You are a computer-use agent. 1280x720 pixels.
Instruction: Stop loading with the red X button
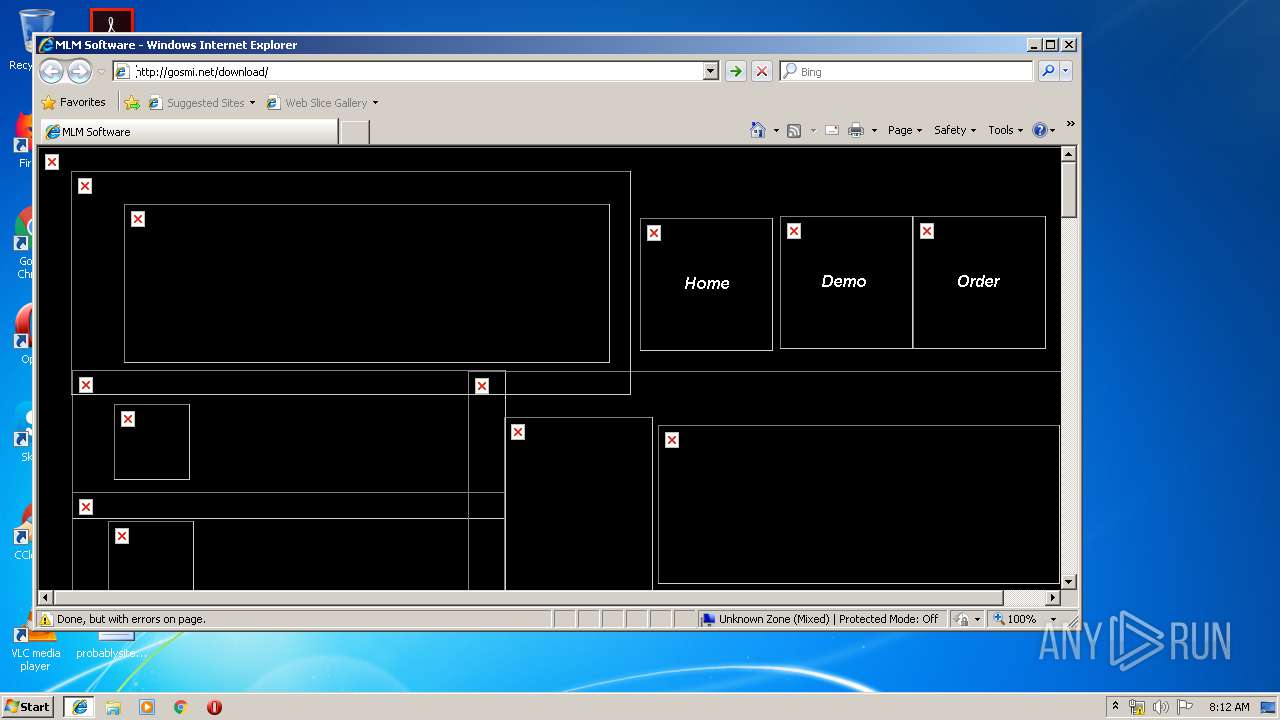[x=762, y=71]
